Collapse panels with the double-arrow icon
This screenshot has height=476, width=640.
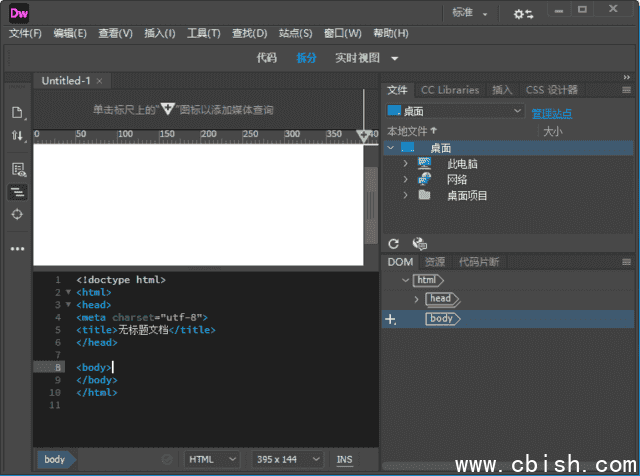coord(627,77)
